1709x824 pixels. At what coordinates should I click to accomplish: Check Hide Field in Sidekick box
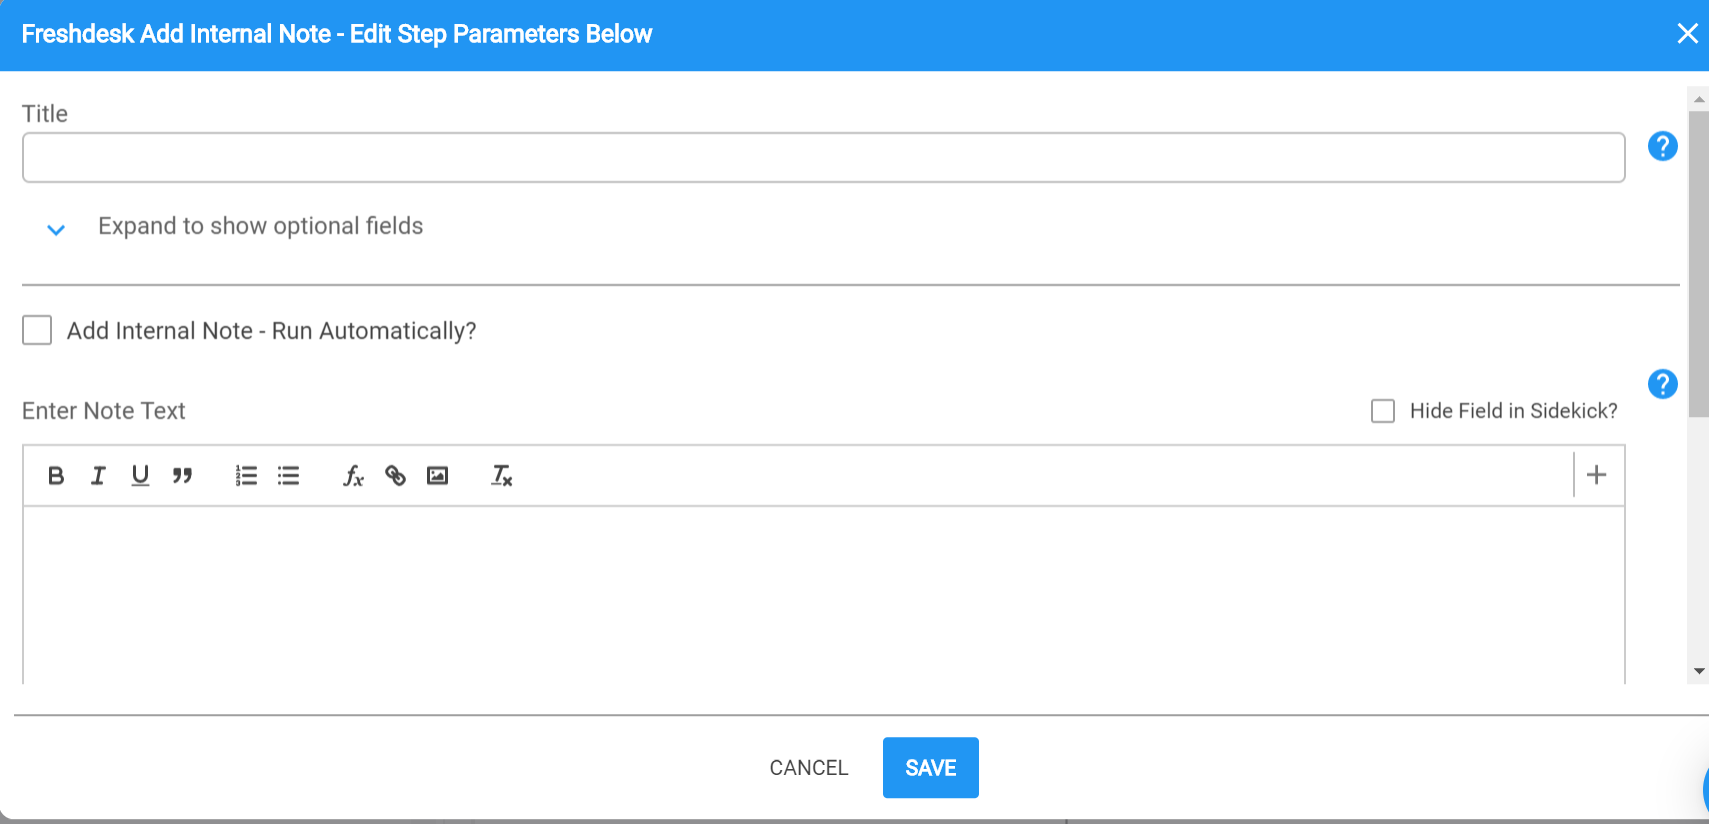tap(1383, 411)
